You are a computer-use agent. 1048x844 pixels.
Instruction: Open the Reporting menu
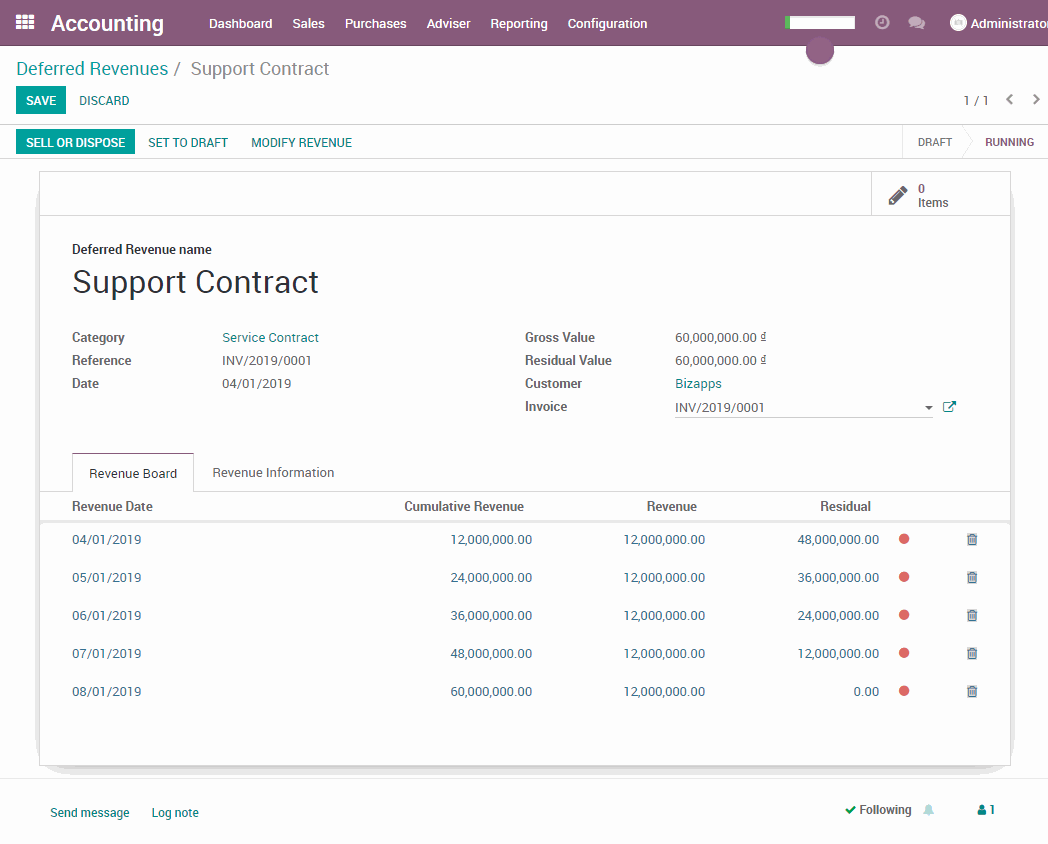click(x=518, y=23)
